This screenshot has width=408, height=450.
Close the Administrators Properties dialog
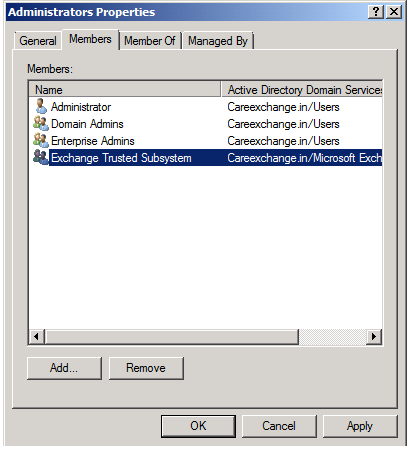(x=394, y=12)
